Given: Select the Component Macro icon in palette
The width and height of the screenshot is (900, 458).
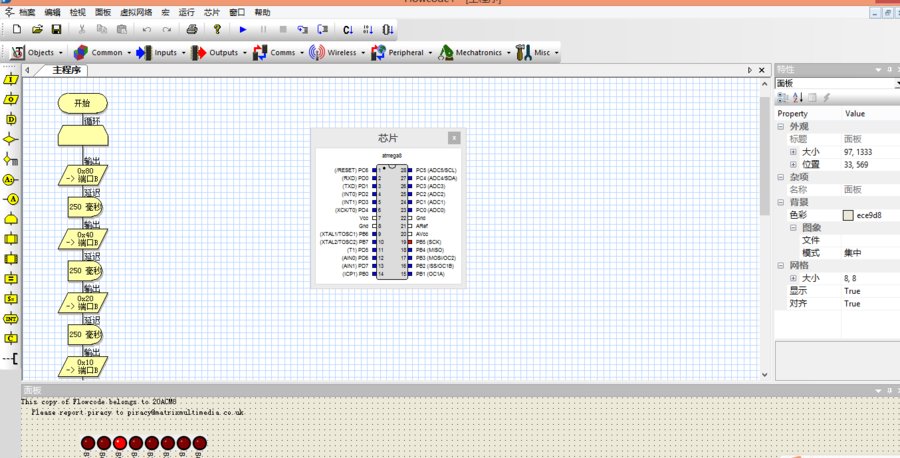Looking at the screenshot, I should click(x=11, y=259).
